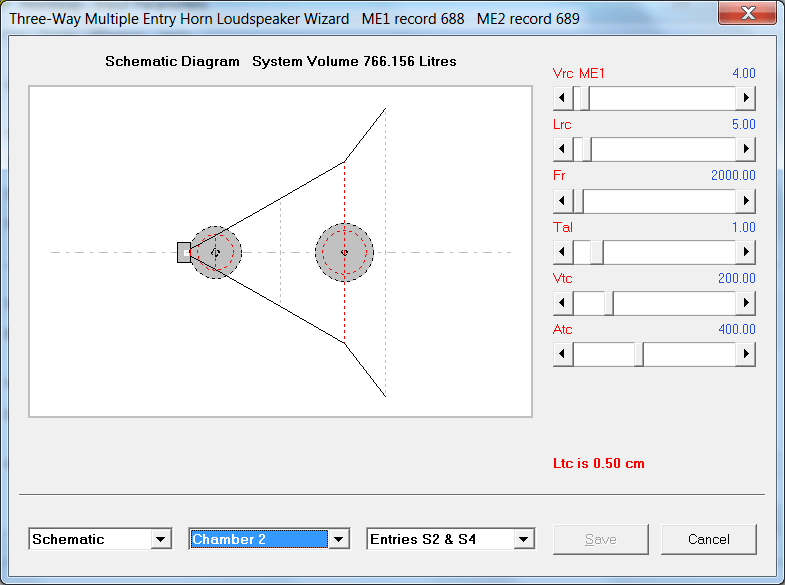Close the Horn Loudspeaker Wizard window

click(747, 13)
